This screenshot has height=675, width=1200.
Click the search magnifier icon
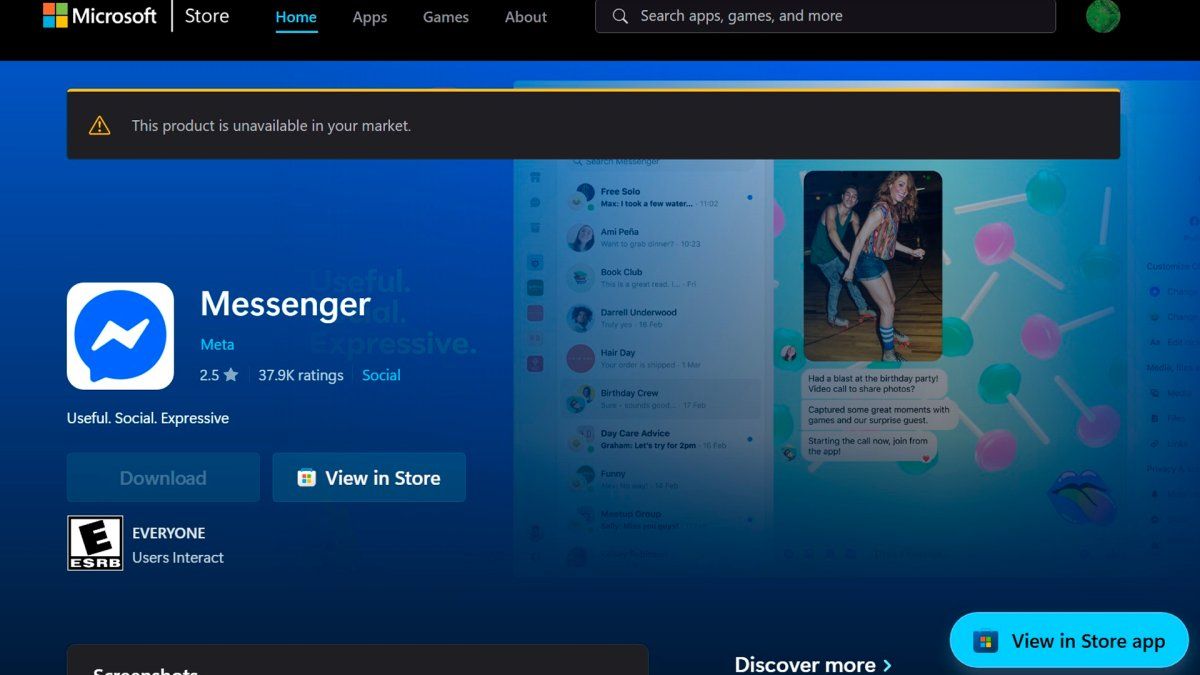(620, 16)
